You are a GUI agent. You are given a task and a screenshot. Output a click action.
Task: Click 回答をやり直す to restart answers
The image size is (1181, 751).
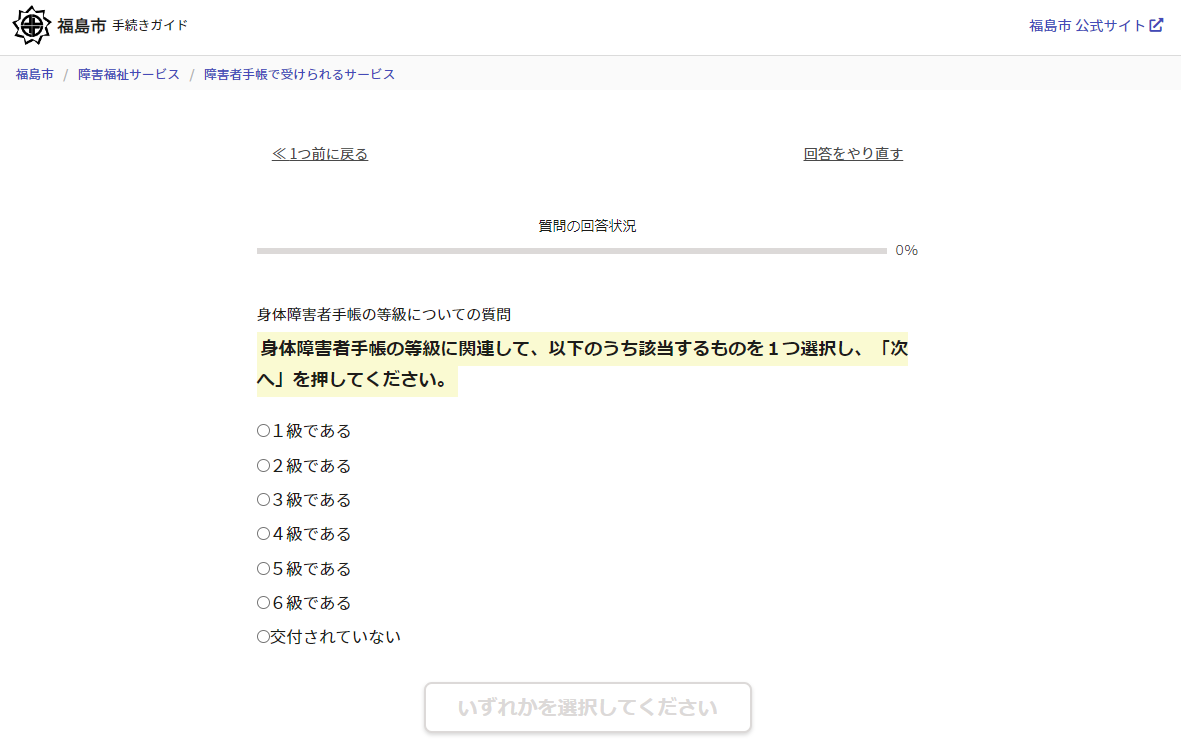click(x=853, y=154)
